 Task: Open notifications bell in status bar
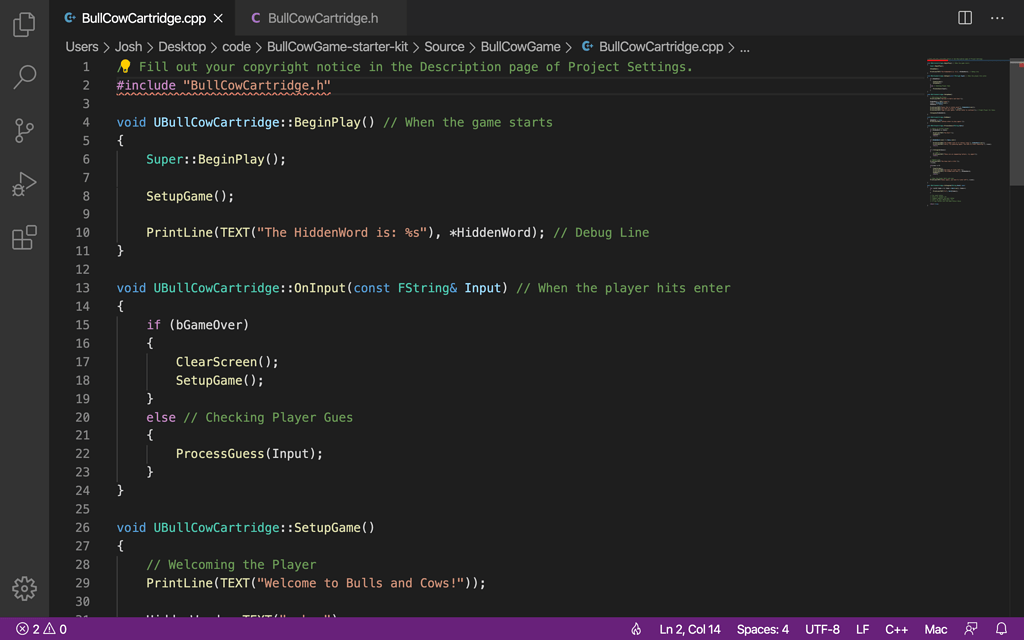point(1001,630)
